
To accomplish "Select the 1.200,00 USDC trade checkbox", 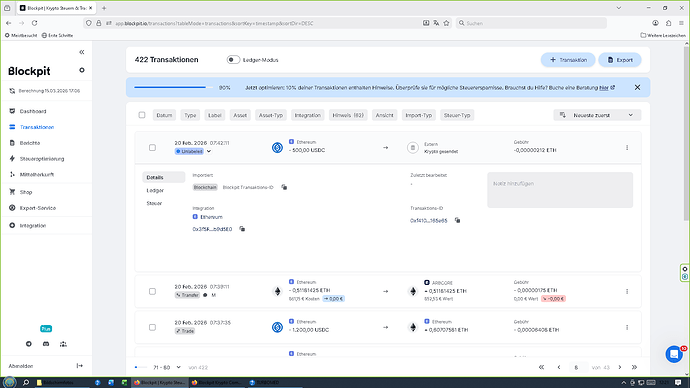I will [152, 327].
